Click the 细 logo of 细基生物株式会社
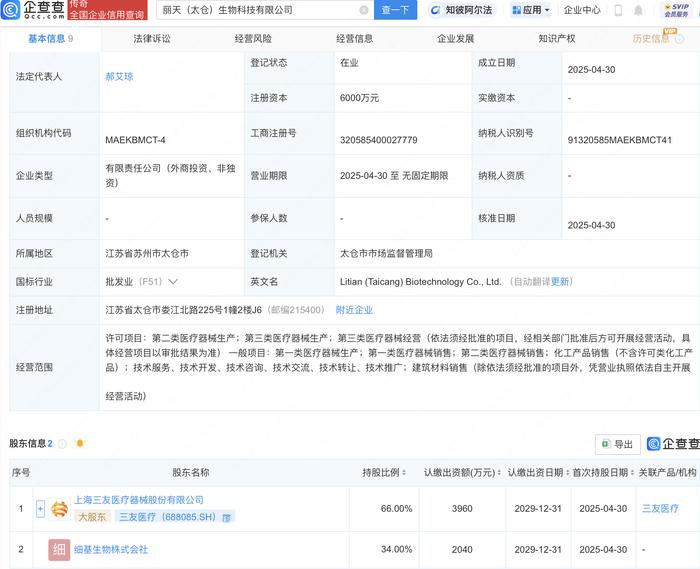 [x=59, y=550]
